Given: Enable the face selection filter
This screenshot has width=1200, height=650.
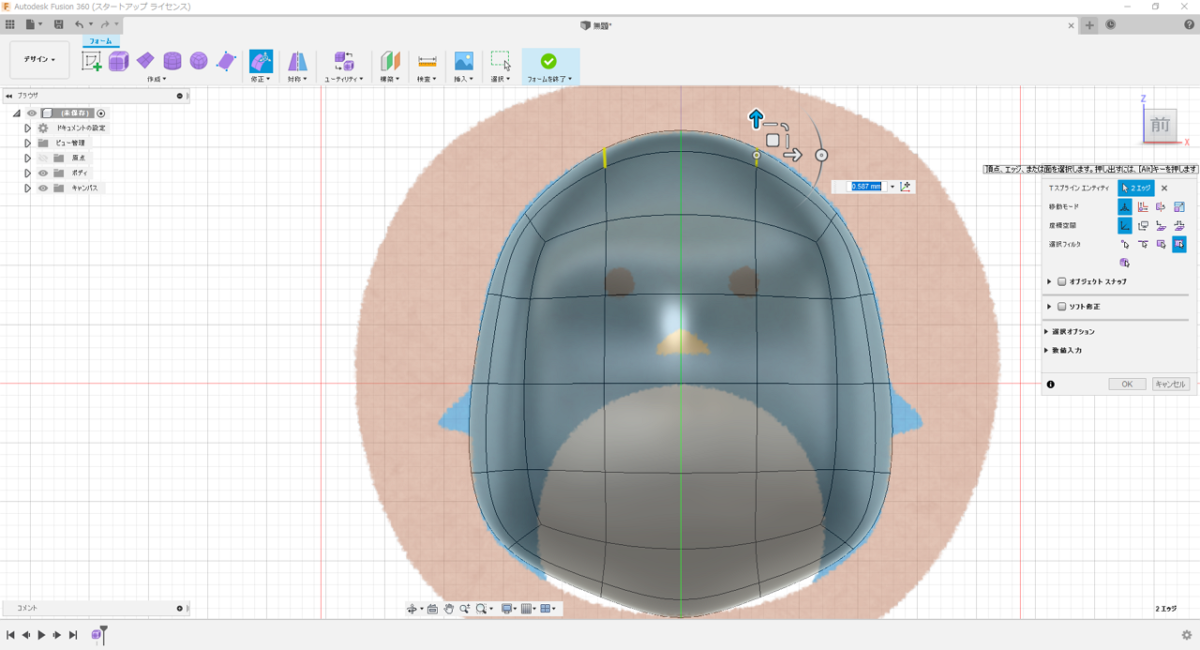Looking at the screenshot, I should coord(1161,244).
